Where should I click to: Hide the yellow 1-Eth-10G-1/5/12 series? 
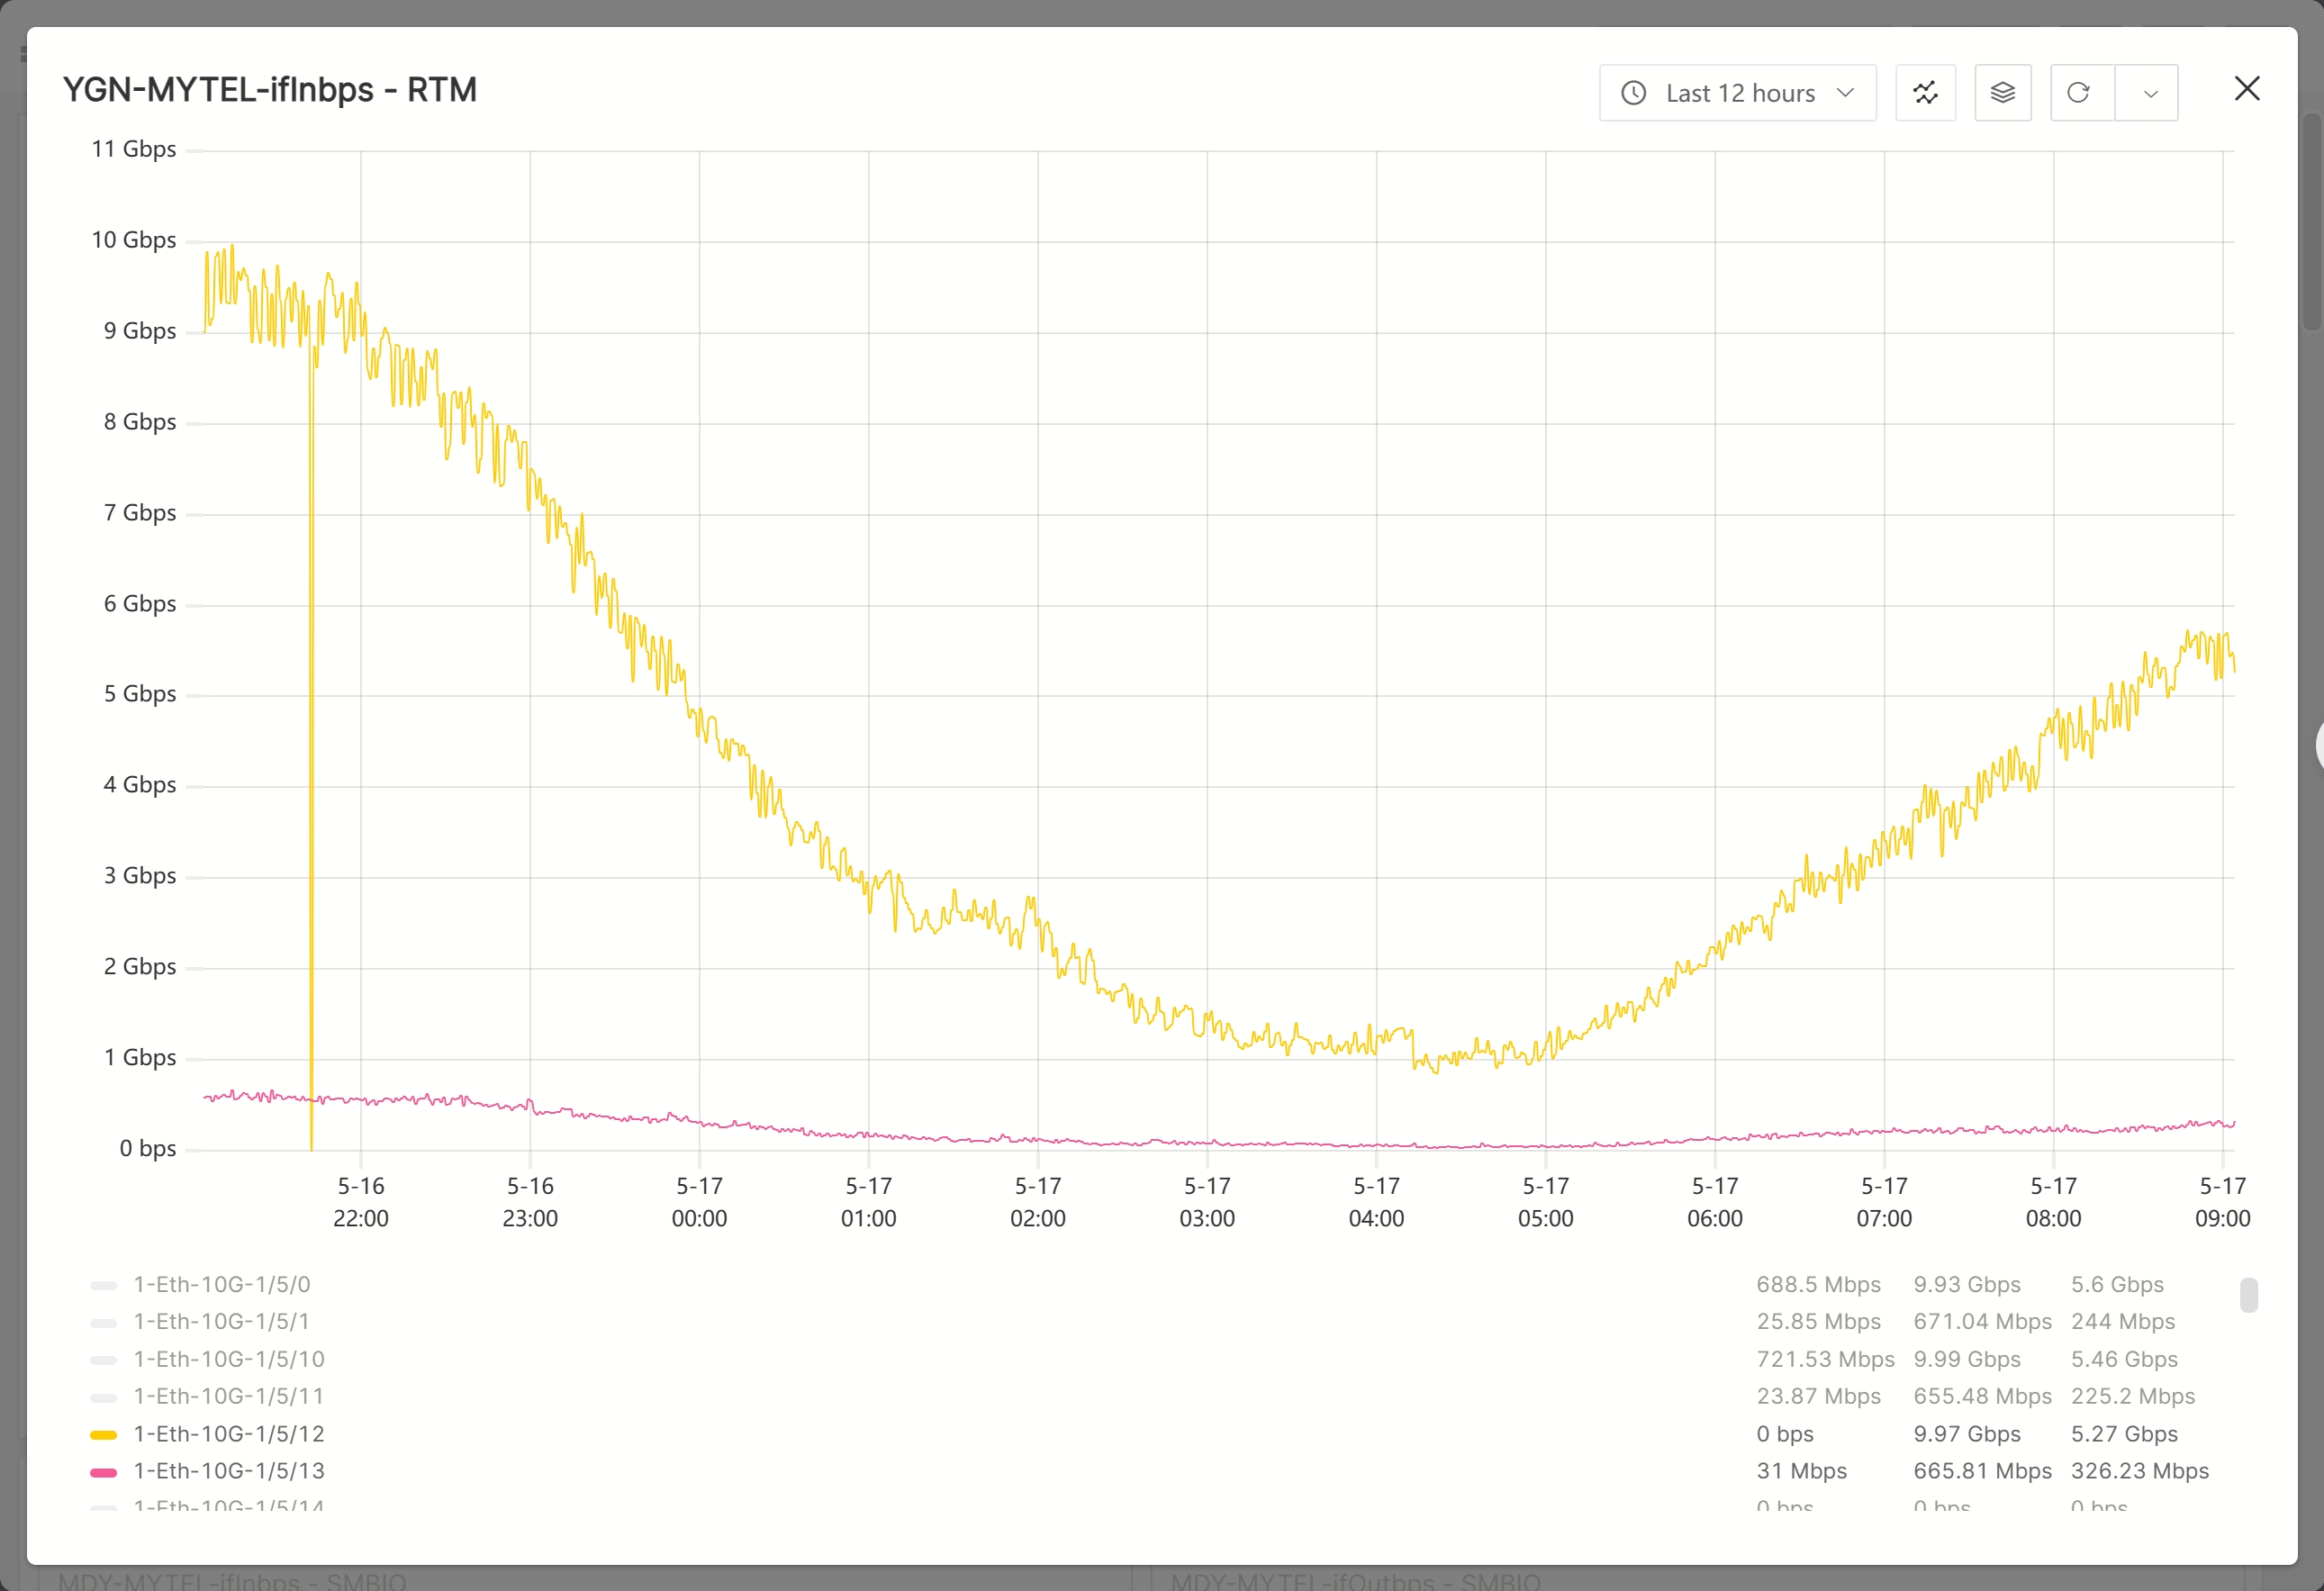click(x=229, y=1434)
